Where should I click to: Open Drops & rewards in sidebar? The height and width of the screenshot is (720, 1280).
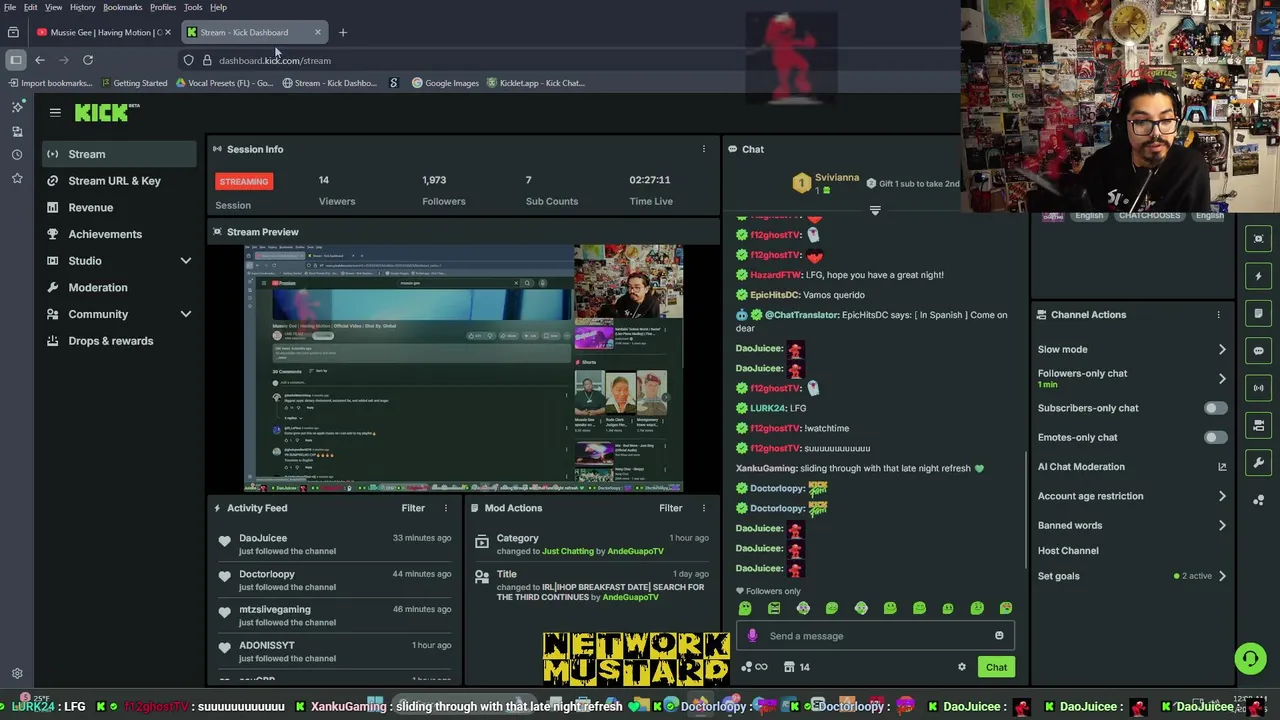[x=119, y=341]
